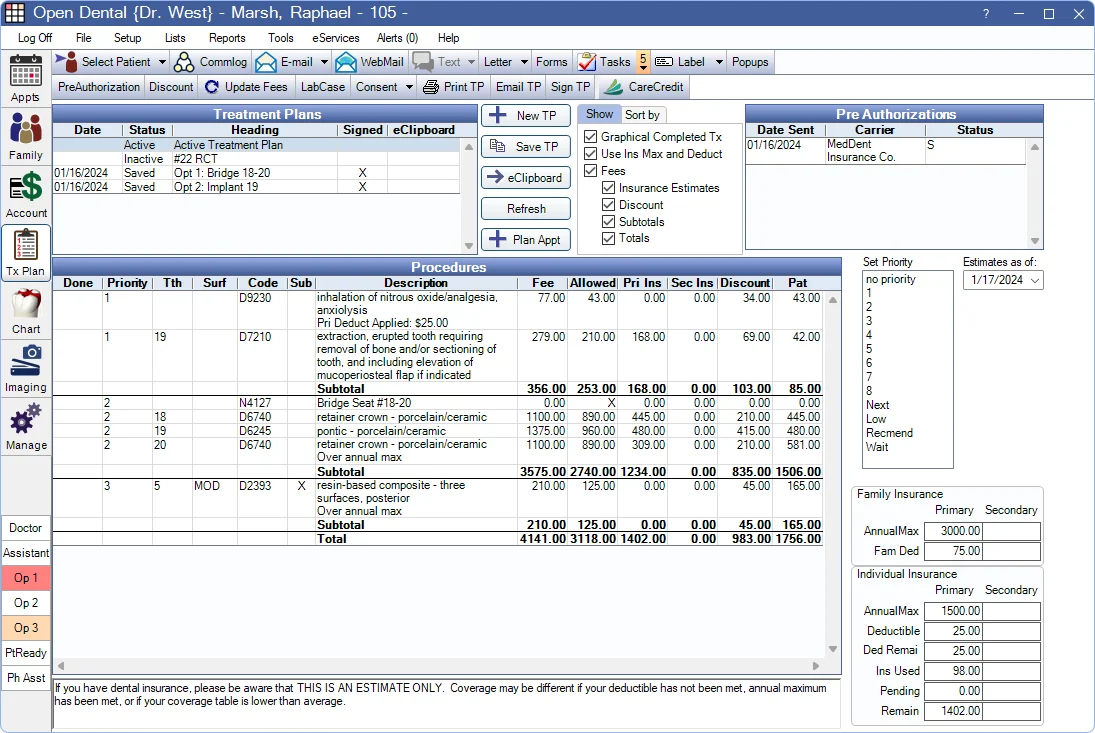Uncheck Graphical Completed Tx

[591, 137]
